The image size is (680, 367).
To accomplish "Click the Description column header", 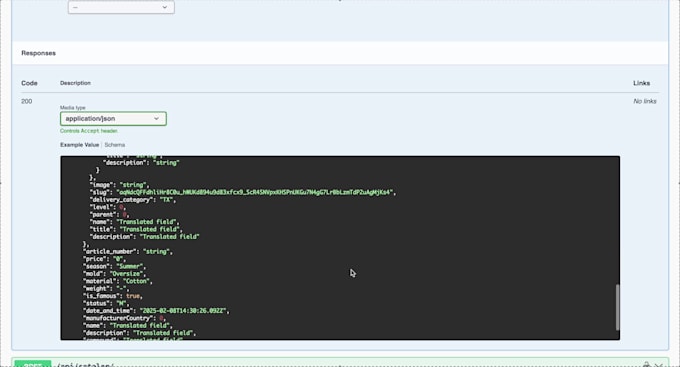I will [x=75, y=83].
